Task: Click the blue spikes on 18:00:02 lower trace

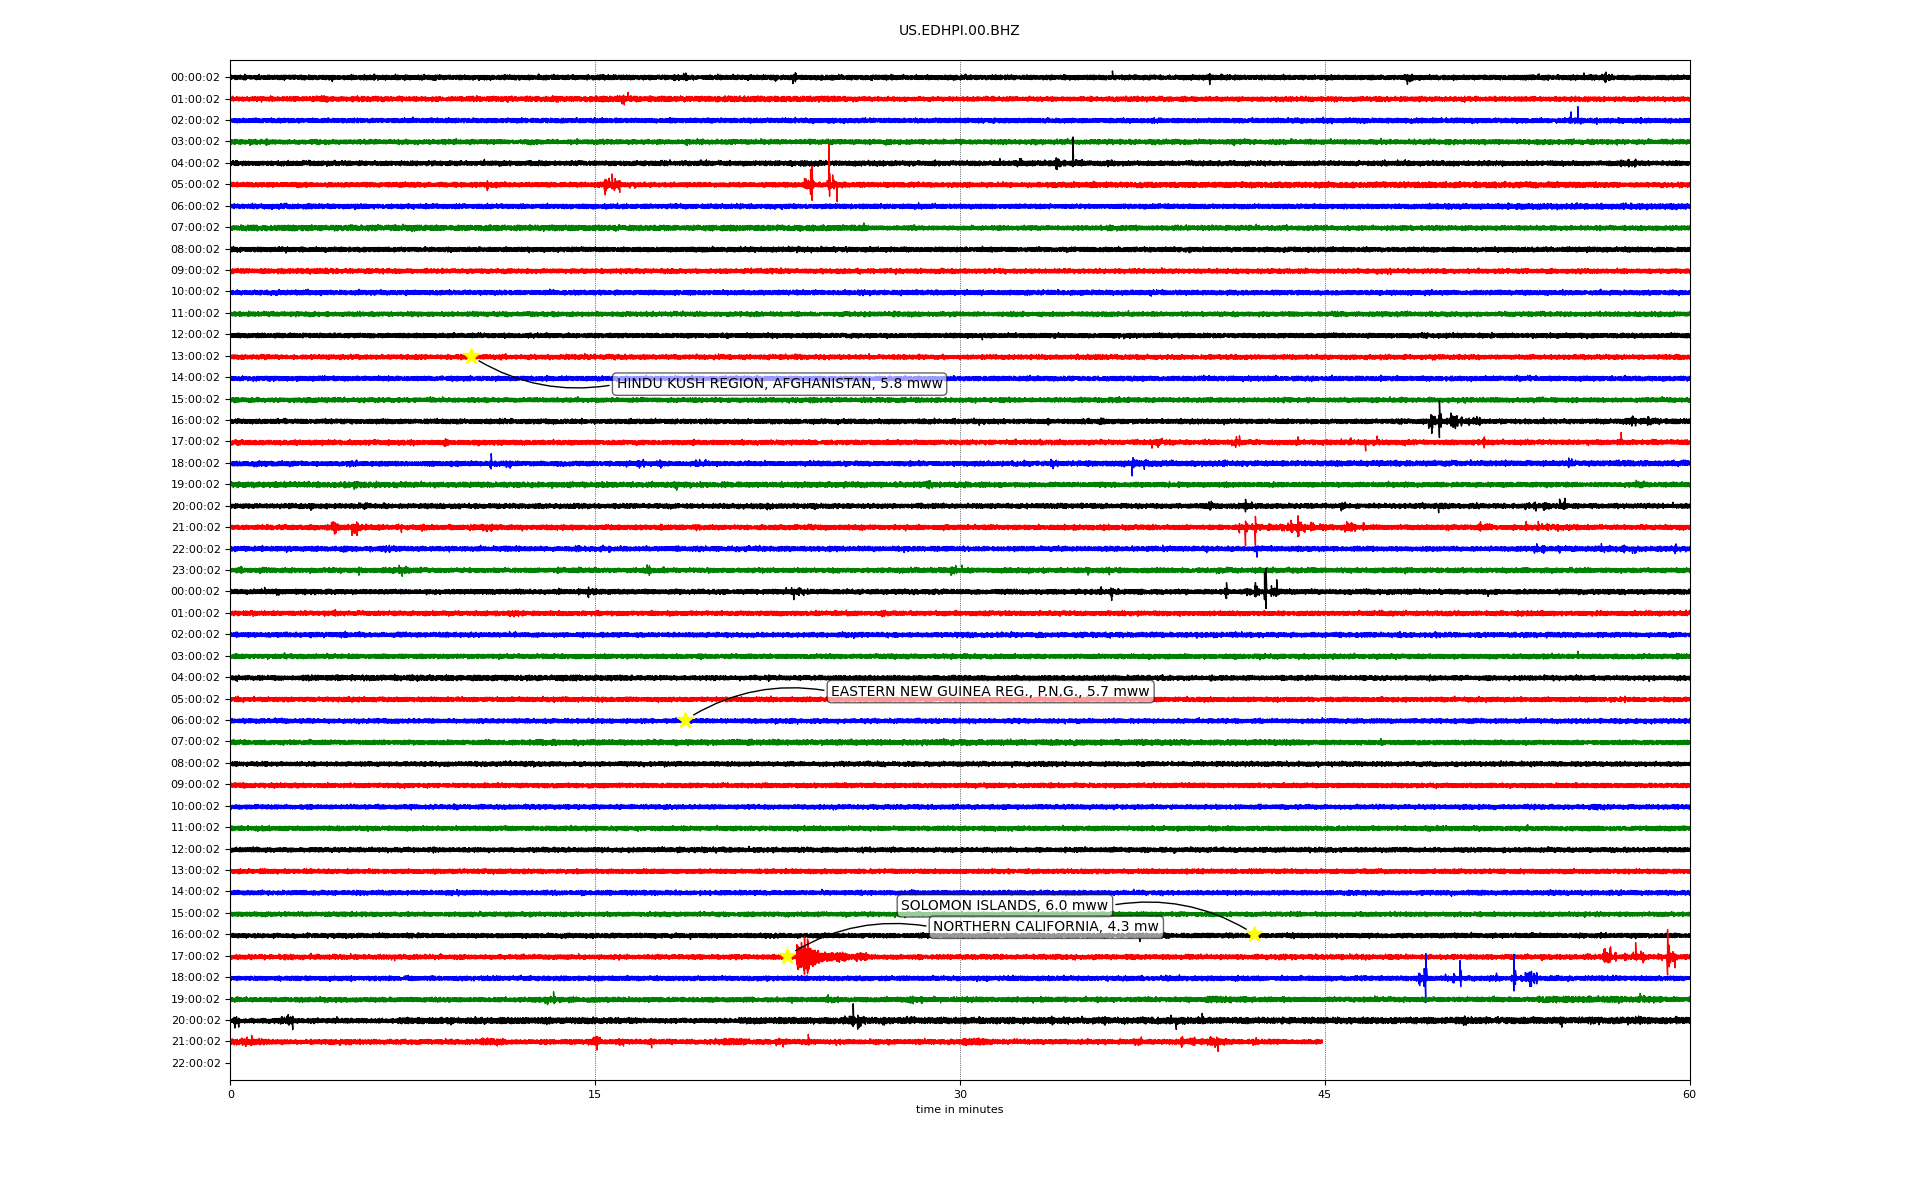Action: coord(1424,978)
